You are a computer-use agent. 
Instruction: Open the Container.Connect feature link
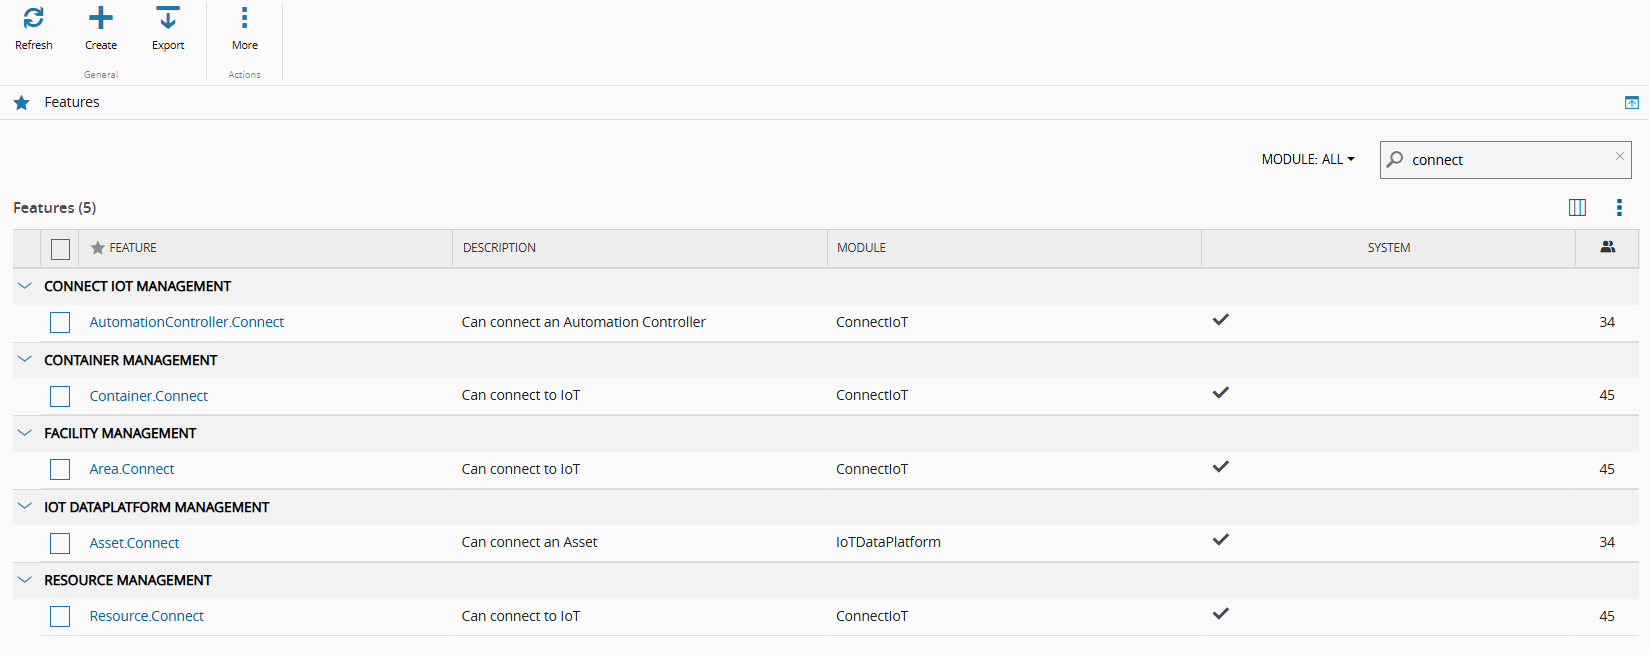point(149,396)
